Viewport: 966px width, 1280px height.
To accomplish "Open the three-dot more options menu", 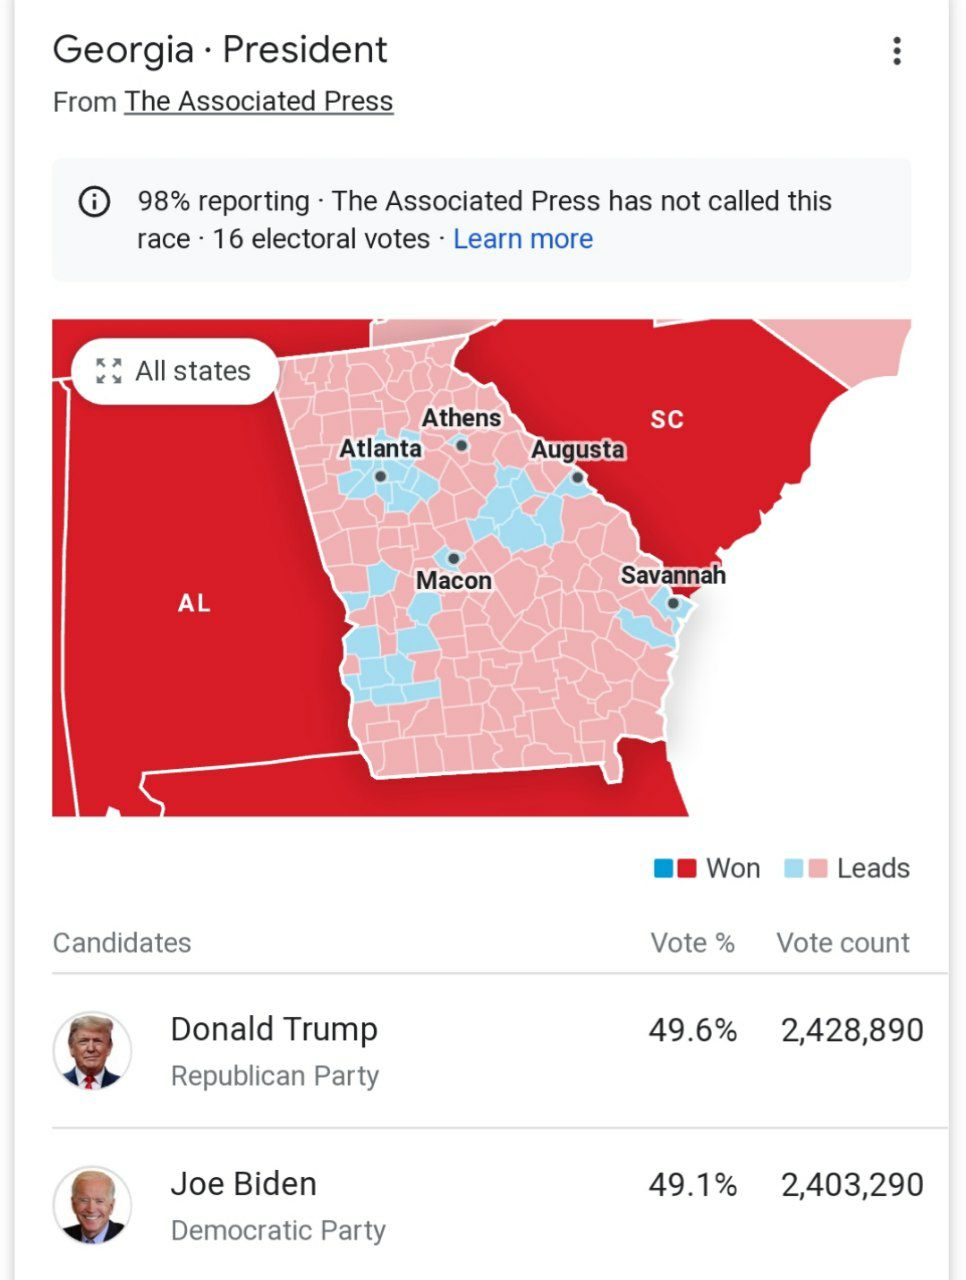I will pyautogui.click(x=897, y=51).
